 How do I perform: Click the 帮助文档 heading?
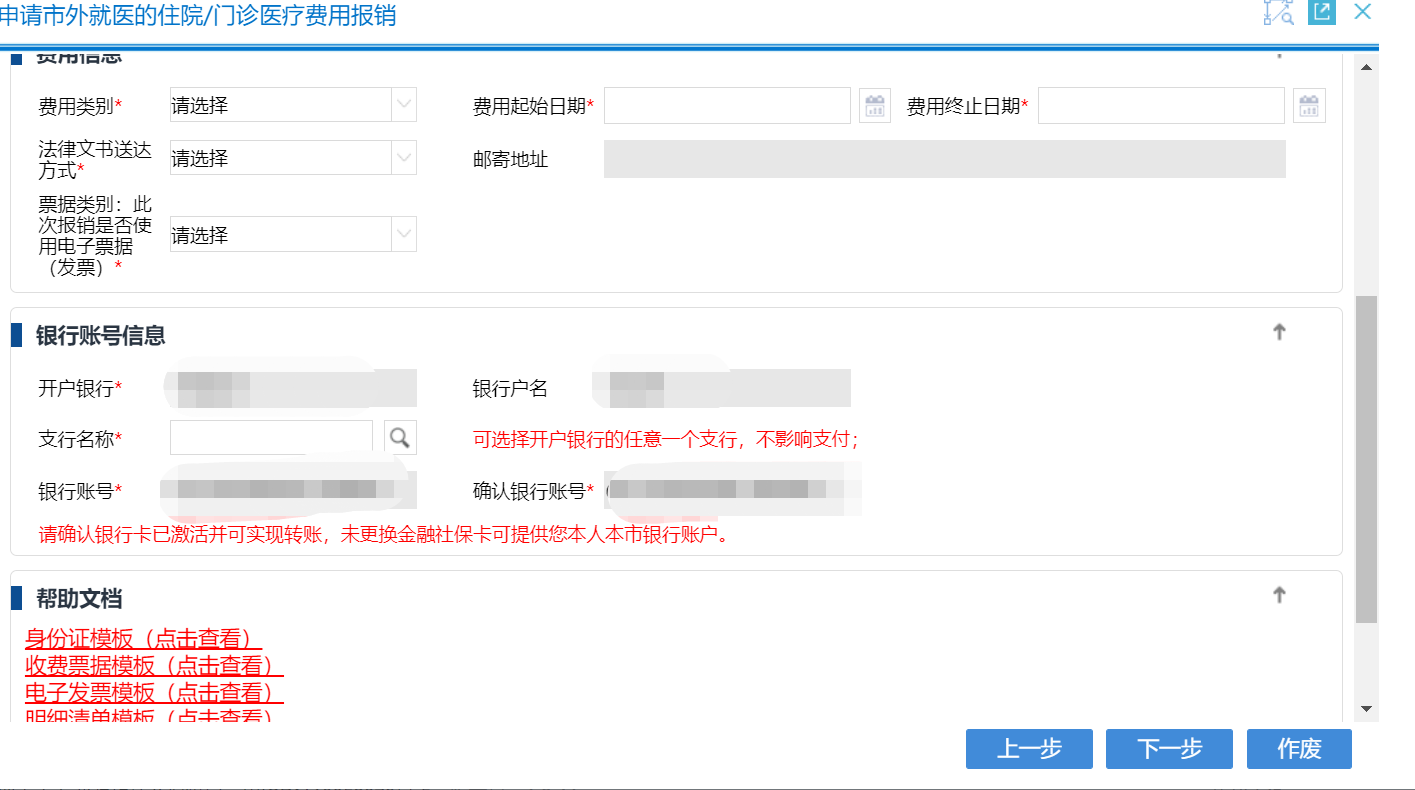click(x=79, y=598)
